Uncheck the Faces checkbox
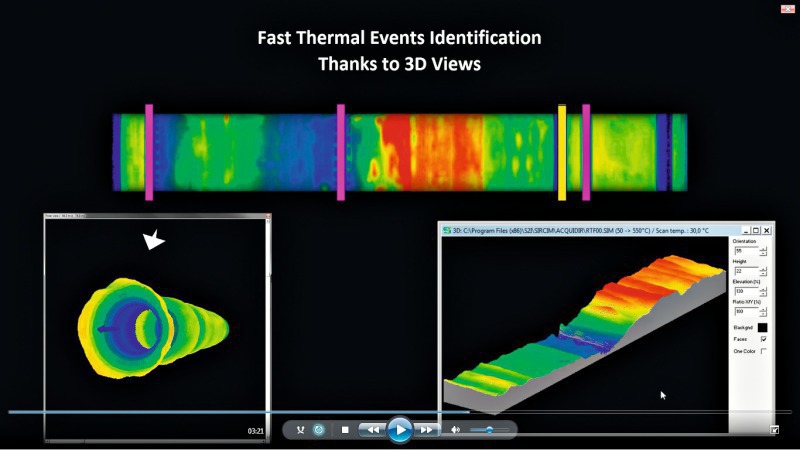 point(764,339)
